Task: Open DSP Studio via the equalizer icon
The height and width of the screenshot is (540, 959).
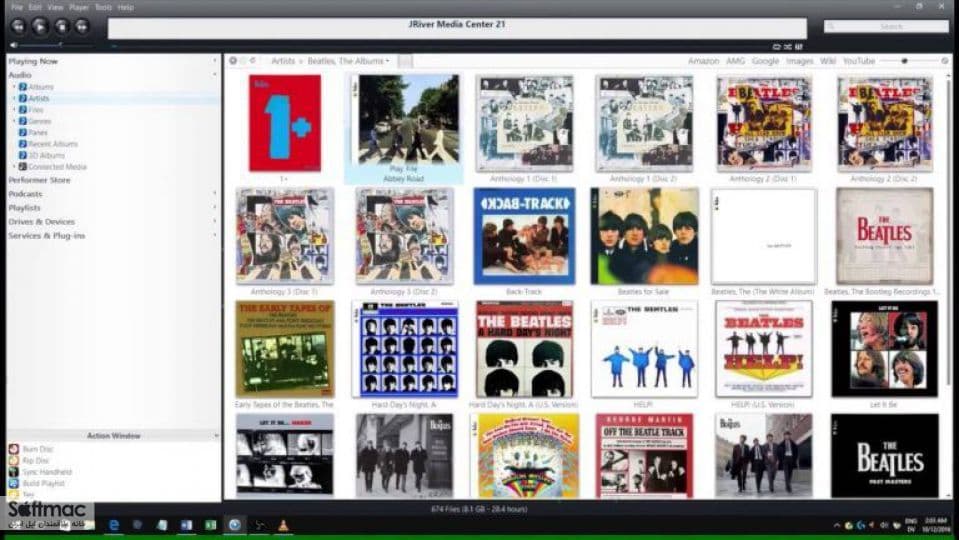Action: point(799,46)
